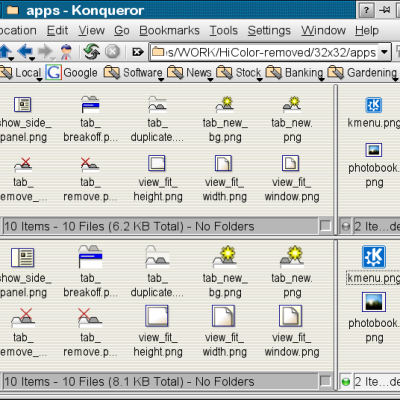Screen dimensions: 400x400
Task: Select tab_new_bg.png in the bottom pane
Action: tap(225, 257)
